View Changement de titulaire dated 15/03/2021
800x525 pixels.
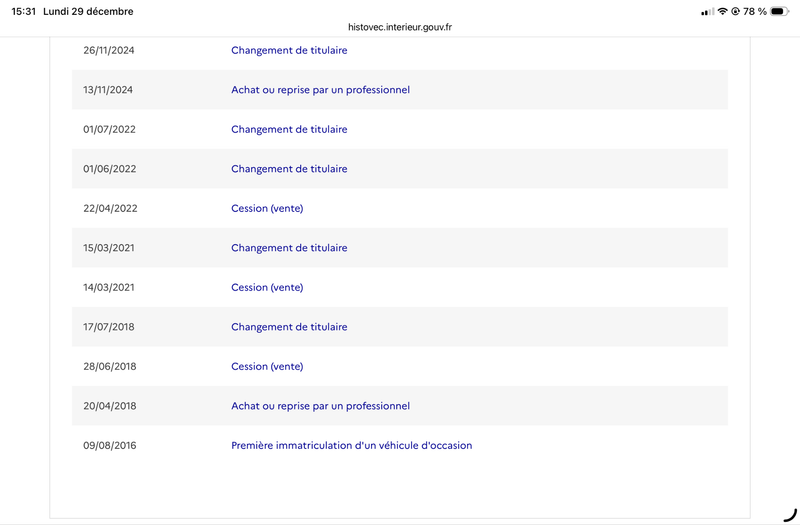pos(289,248)
